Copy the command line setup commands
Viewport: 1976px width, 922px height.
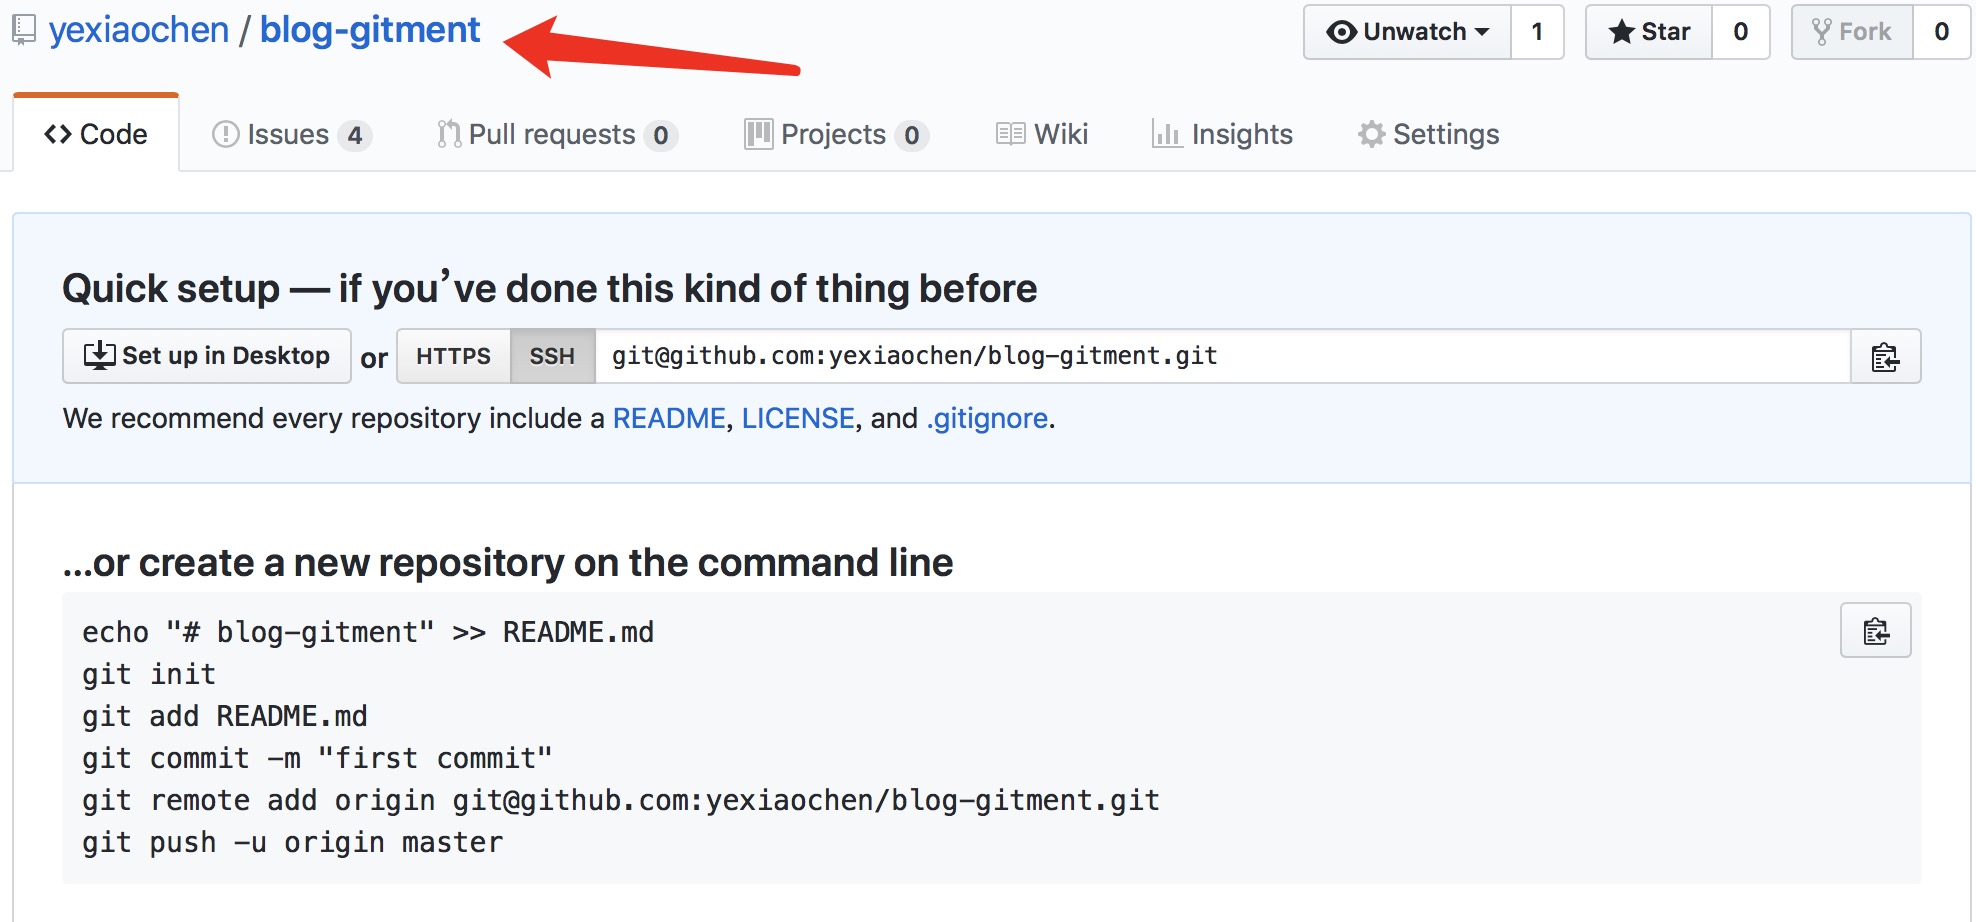tap(1876, 630)
